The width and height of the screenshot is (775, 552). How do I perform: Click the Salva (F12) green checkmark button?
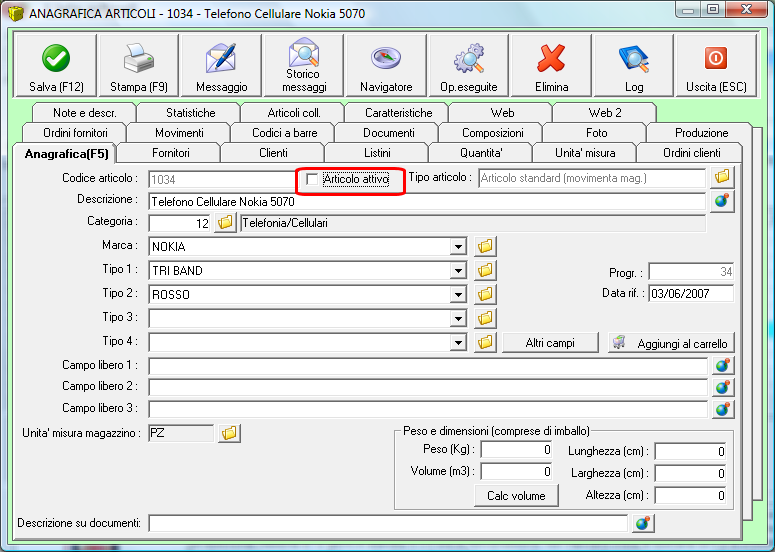[x=56, y=65]
